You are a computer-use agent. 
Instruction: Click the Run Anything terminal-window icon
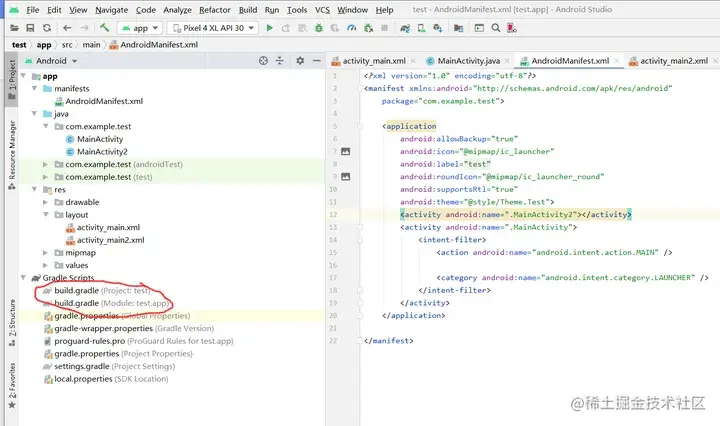(x=479, y=28)
